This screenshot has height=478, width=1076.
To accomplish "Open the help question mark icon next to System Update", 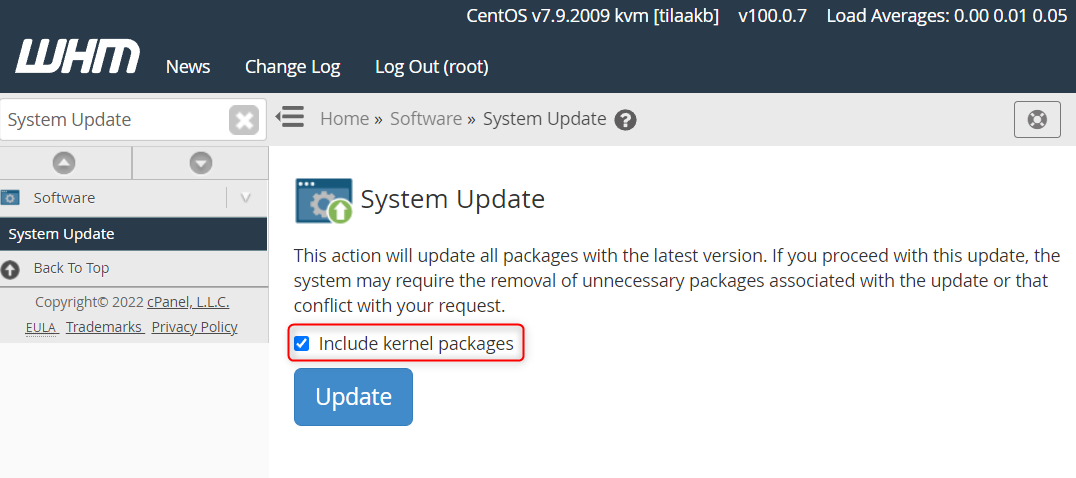I will click(x=625, y=120).
